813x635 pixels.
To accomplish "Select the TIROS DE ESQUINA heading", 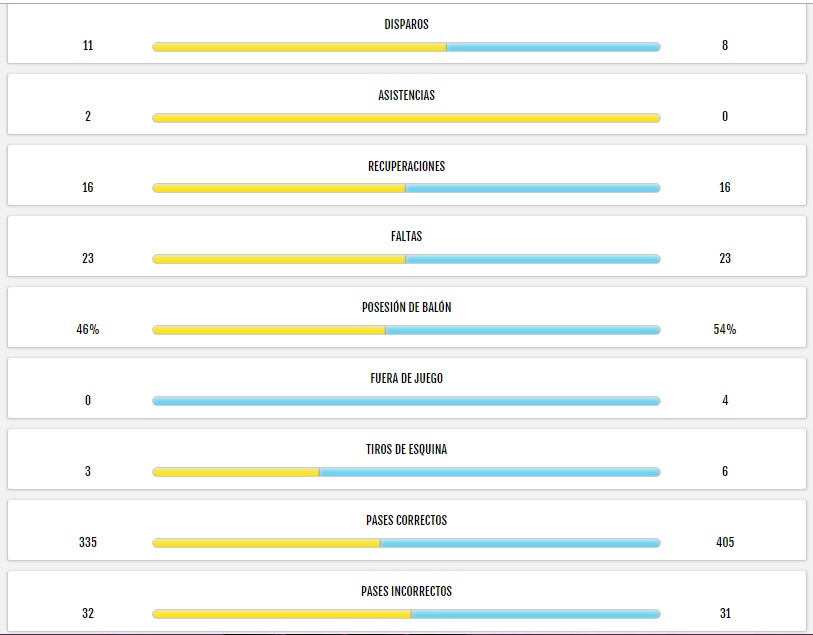I will click(406, 449).
